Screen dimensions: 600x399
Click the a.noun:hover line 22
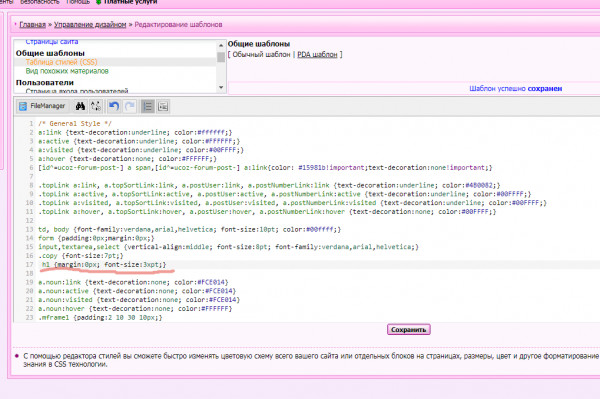[135, 309]
